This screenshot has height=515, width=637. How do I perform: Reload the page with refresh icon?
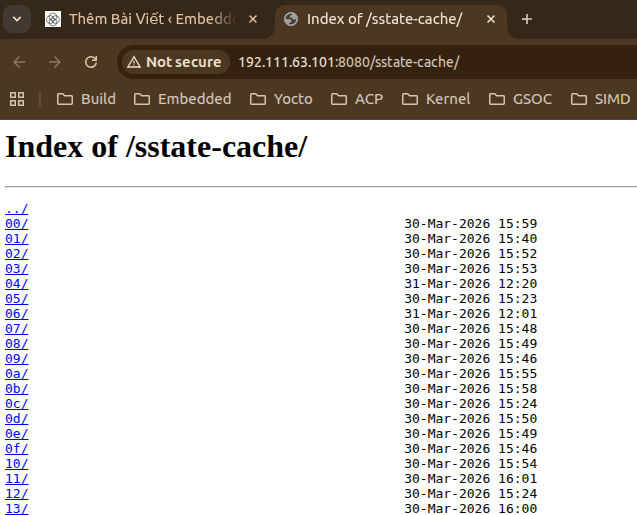(x=91, y=62)
